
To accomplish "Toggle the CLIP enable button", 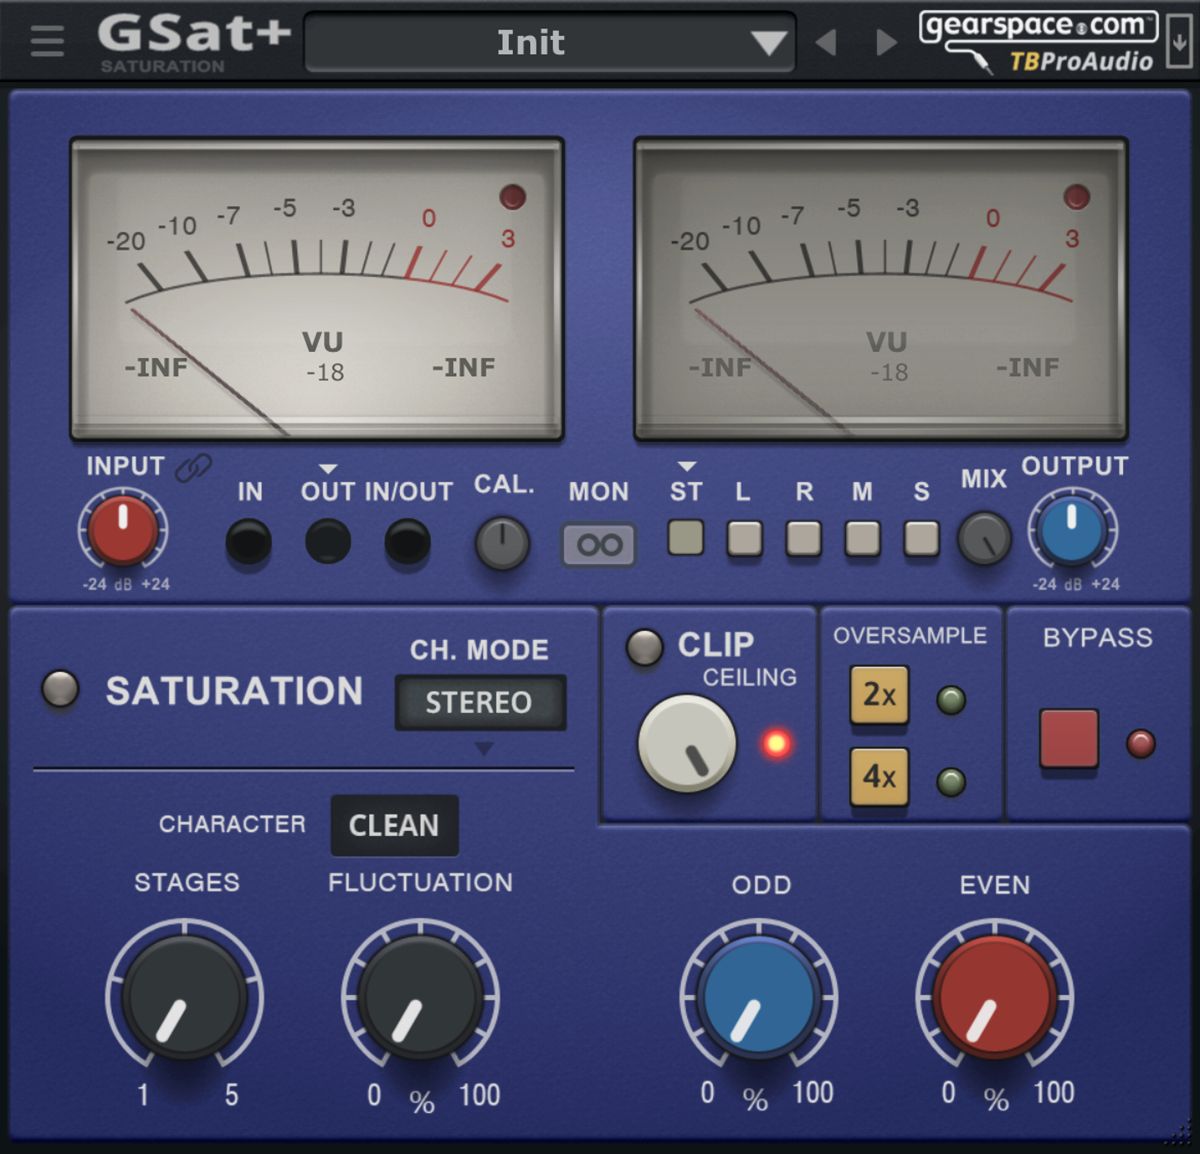I will [x=644, y=647].
